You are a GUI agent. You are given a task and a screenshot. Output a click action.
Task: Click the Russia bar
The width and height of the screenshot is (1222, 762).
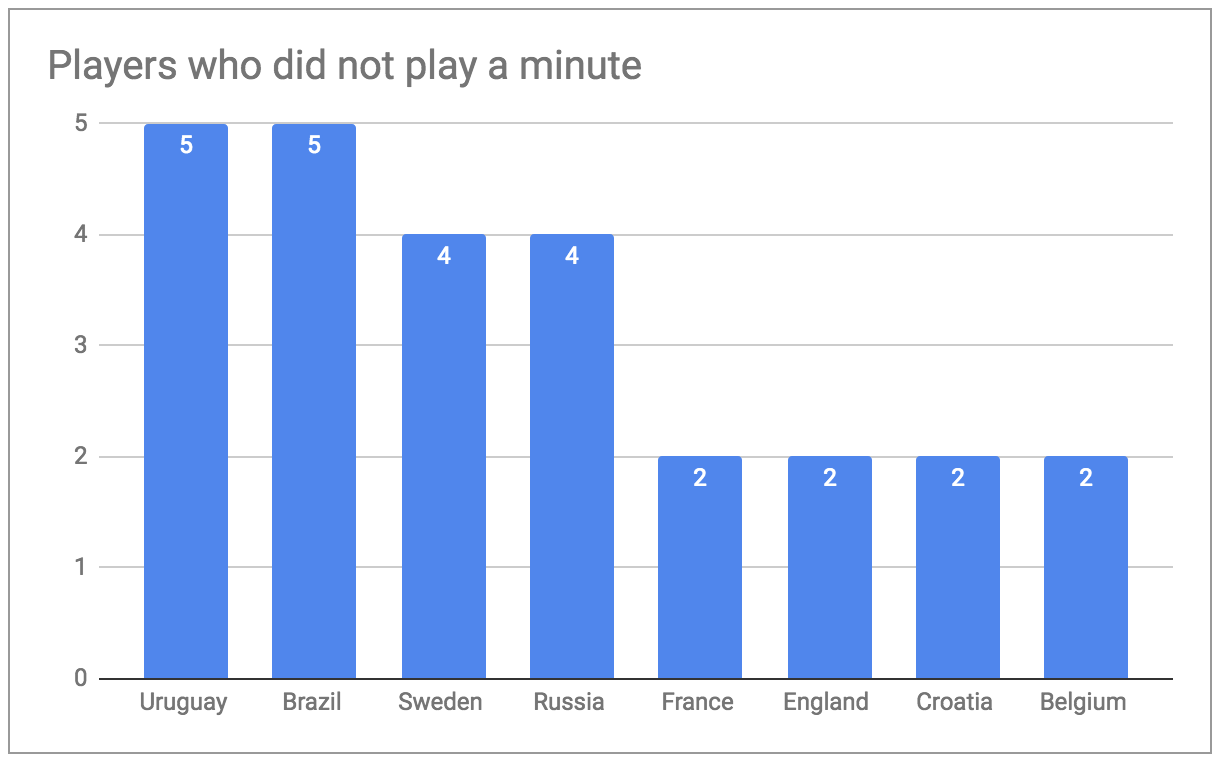(571, 456)
